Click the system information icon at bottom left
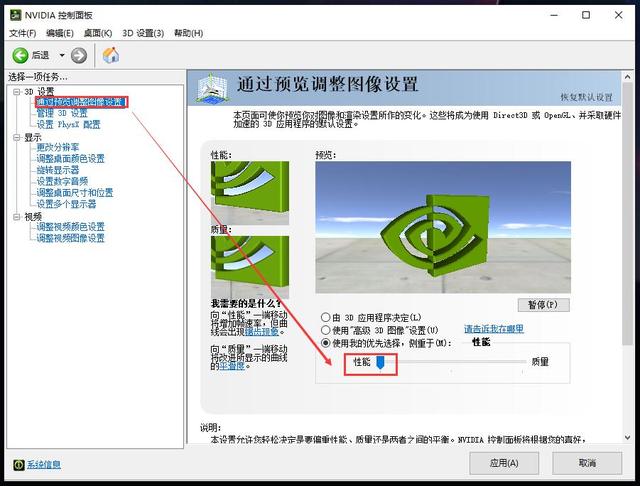 (18, 465)
